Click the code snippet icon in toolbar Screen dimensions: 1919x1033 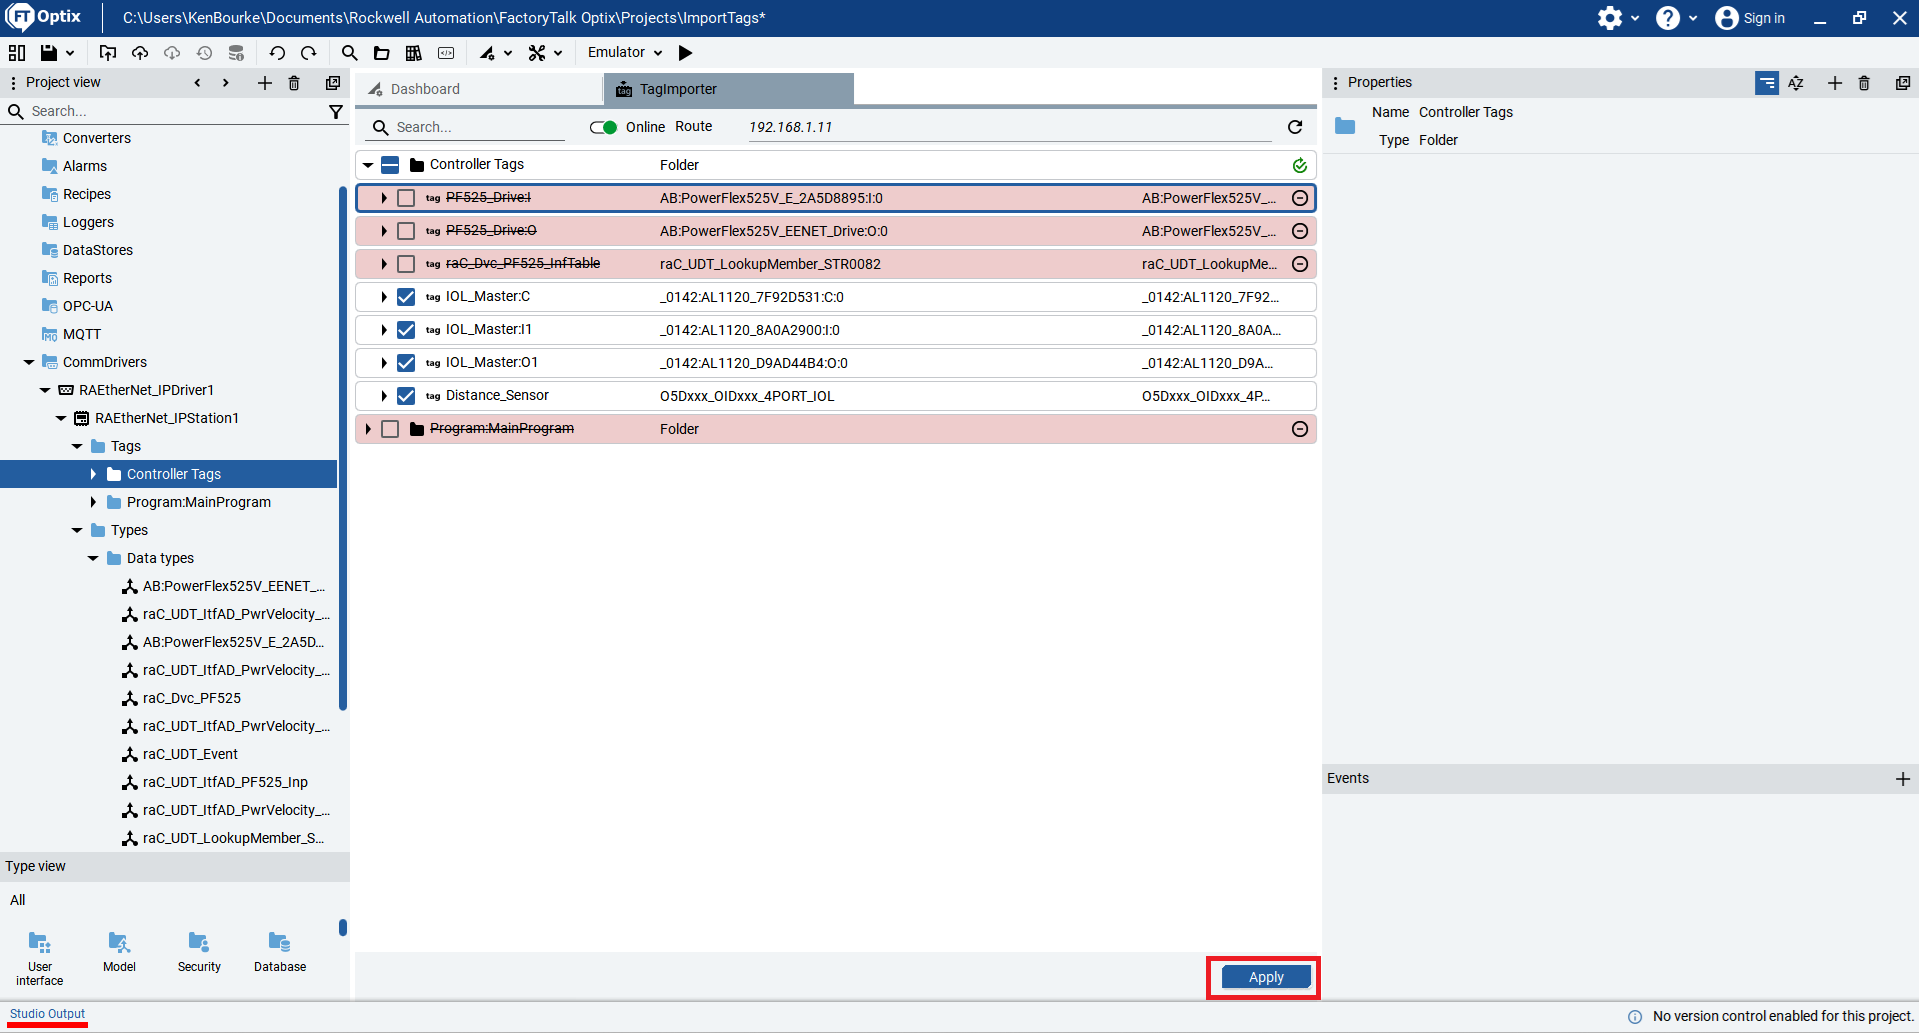[x=446, y=53]
